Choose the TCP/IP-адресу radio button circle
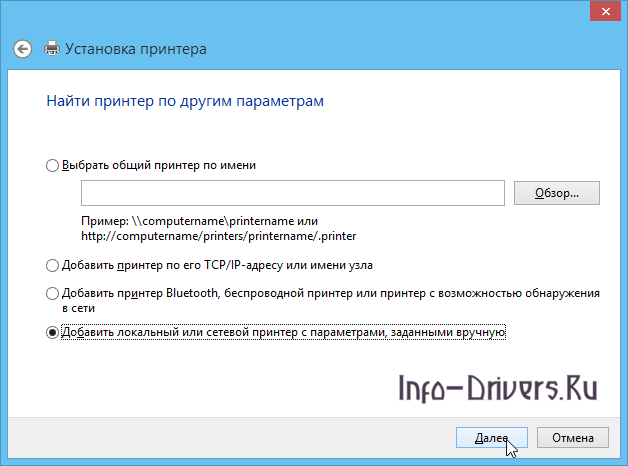This screenshot has width=628, height=466. tap(52, 265)
